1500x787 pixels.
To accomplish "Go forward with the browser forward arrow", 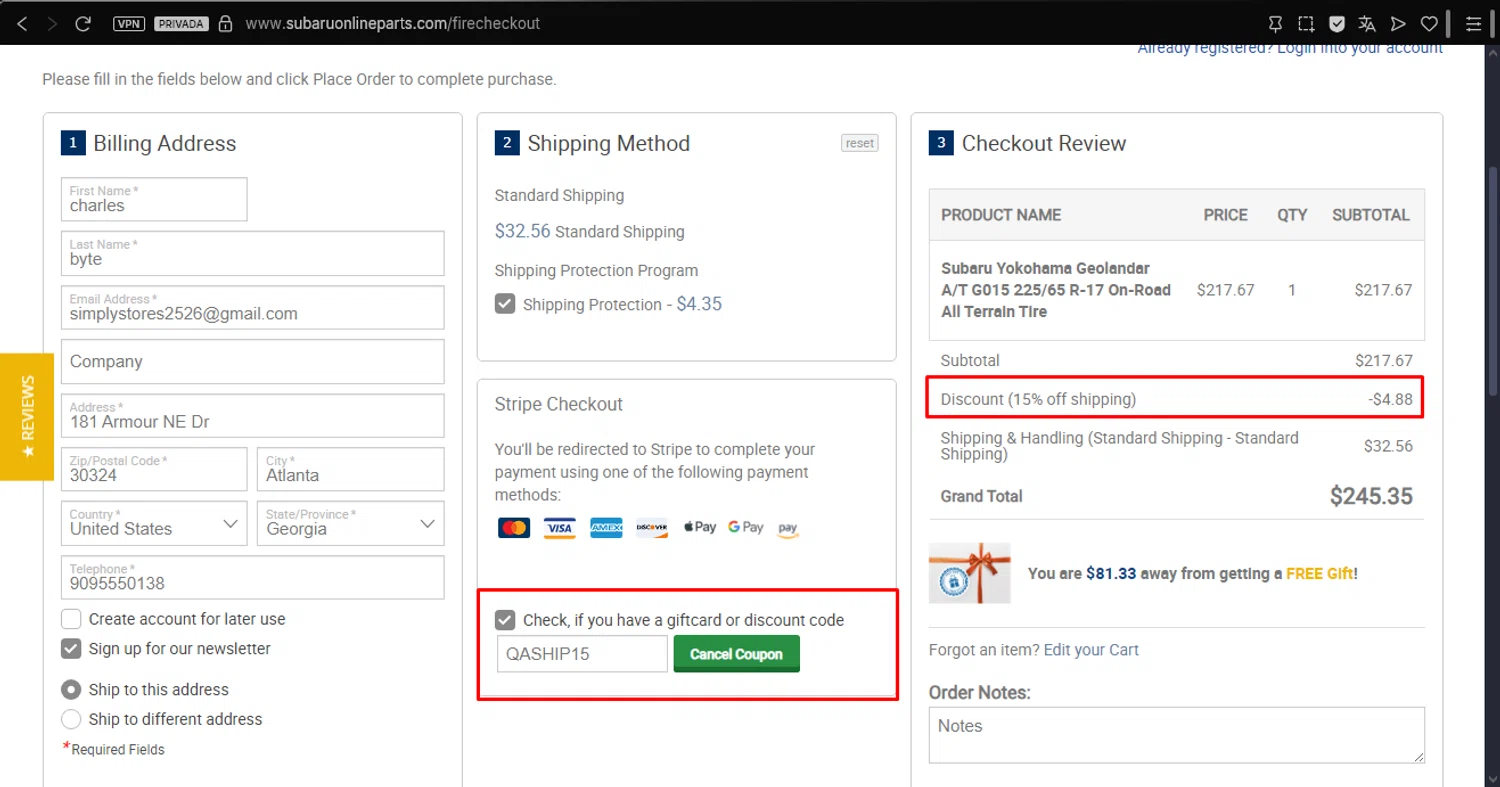I will [x=52, y=23].
